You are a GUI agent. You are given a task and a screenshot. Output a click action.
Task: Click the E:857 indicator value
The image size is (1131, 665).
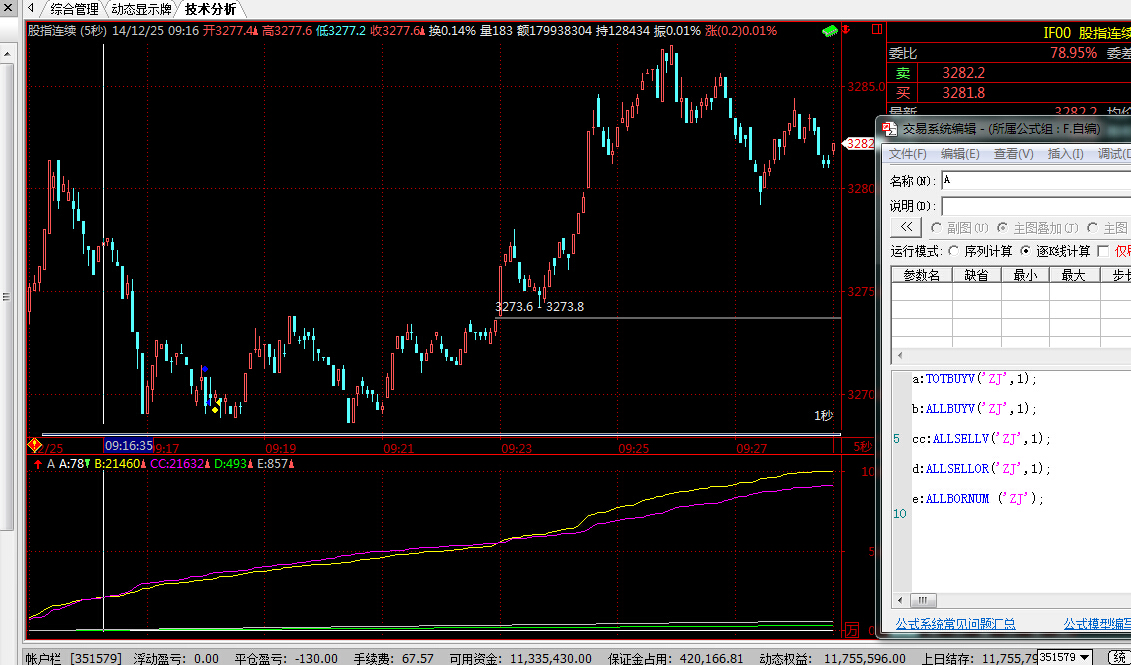pos(272,464)
